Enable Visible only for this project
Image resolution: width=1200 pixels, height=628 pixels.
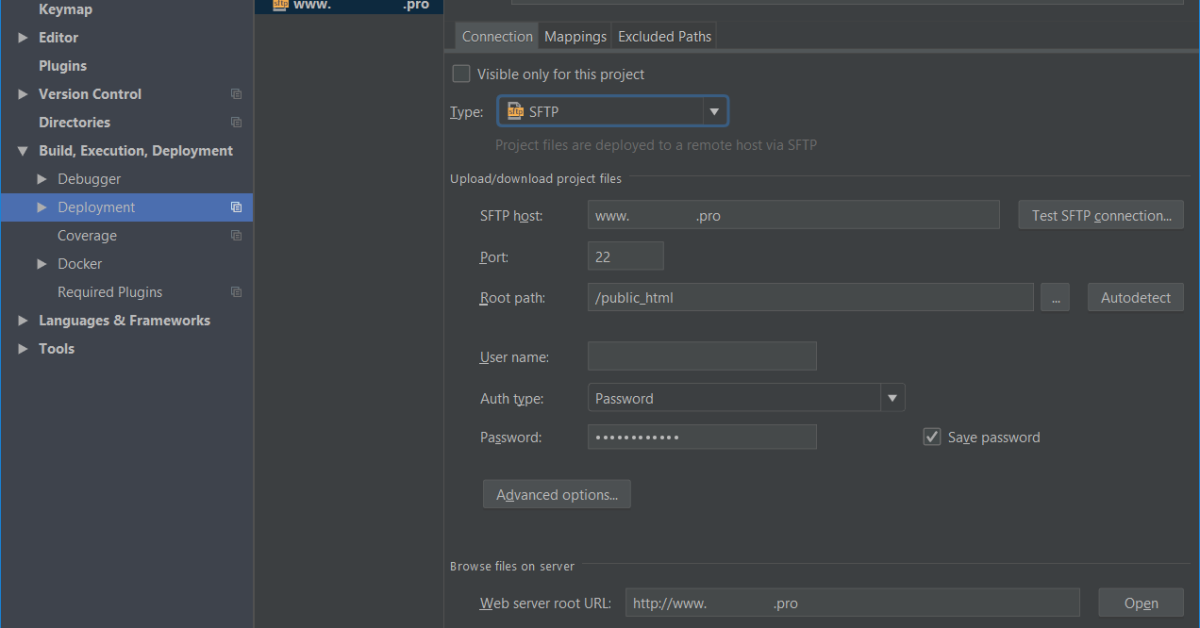(x=461, y=73)
